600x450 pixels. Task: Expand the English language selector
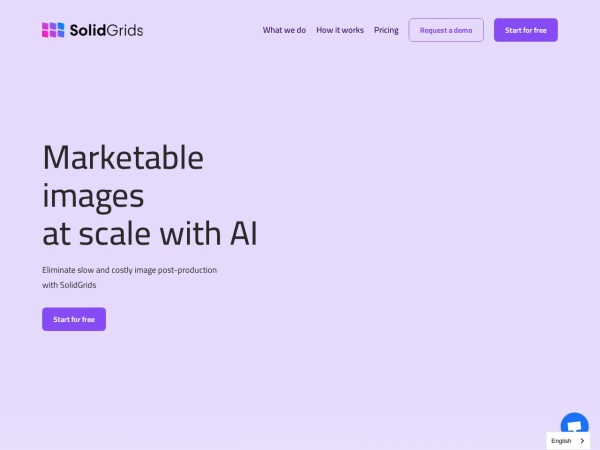click(x=568, y=441)
